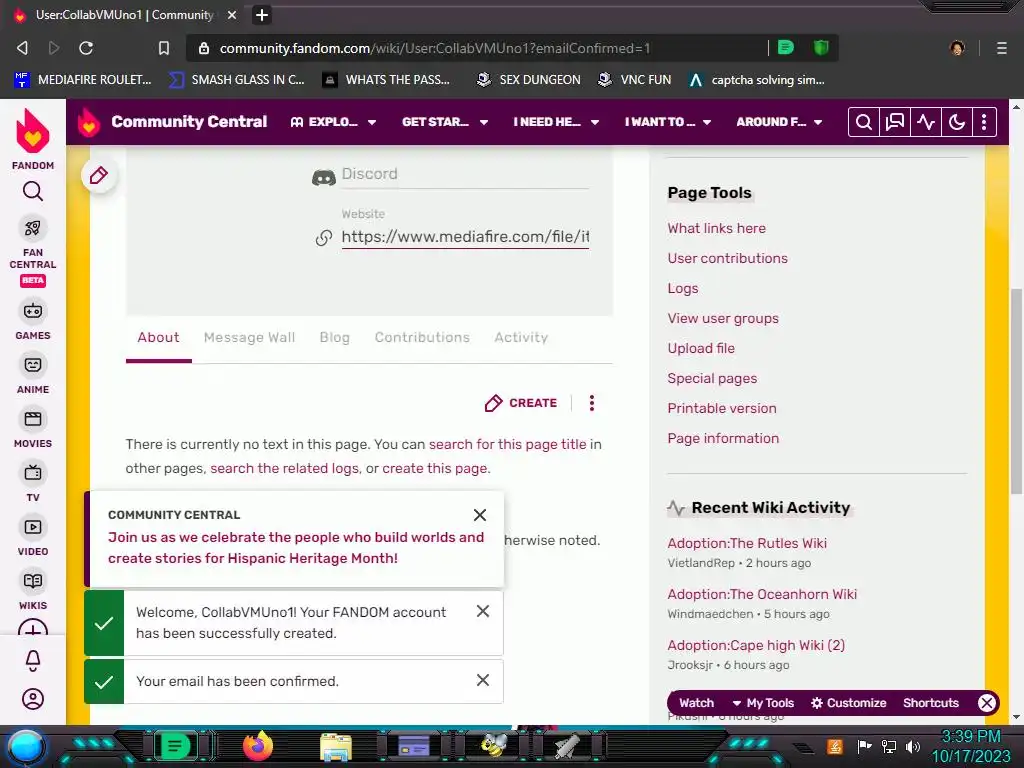This screenshot has height=768, width=1024.
Task: Select the About tab
Action: (158, 338)
